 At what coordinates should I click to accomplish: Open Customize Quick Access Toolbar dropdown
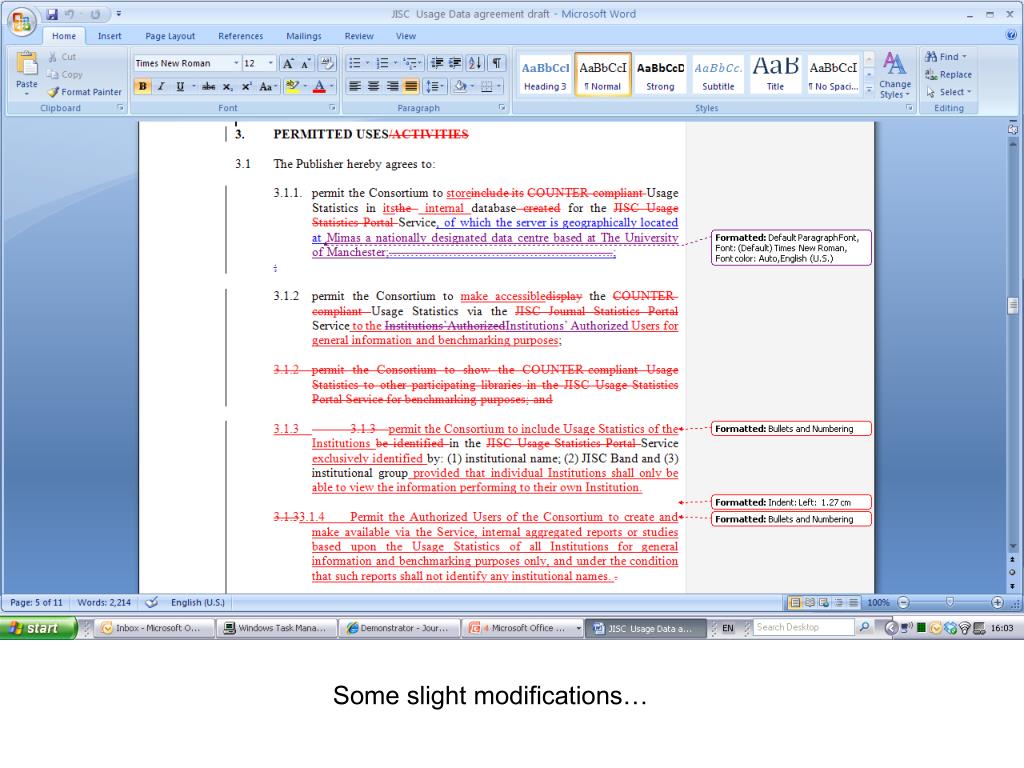pyautogui.click(x=118, y=14)
